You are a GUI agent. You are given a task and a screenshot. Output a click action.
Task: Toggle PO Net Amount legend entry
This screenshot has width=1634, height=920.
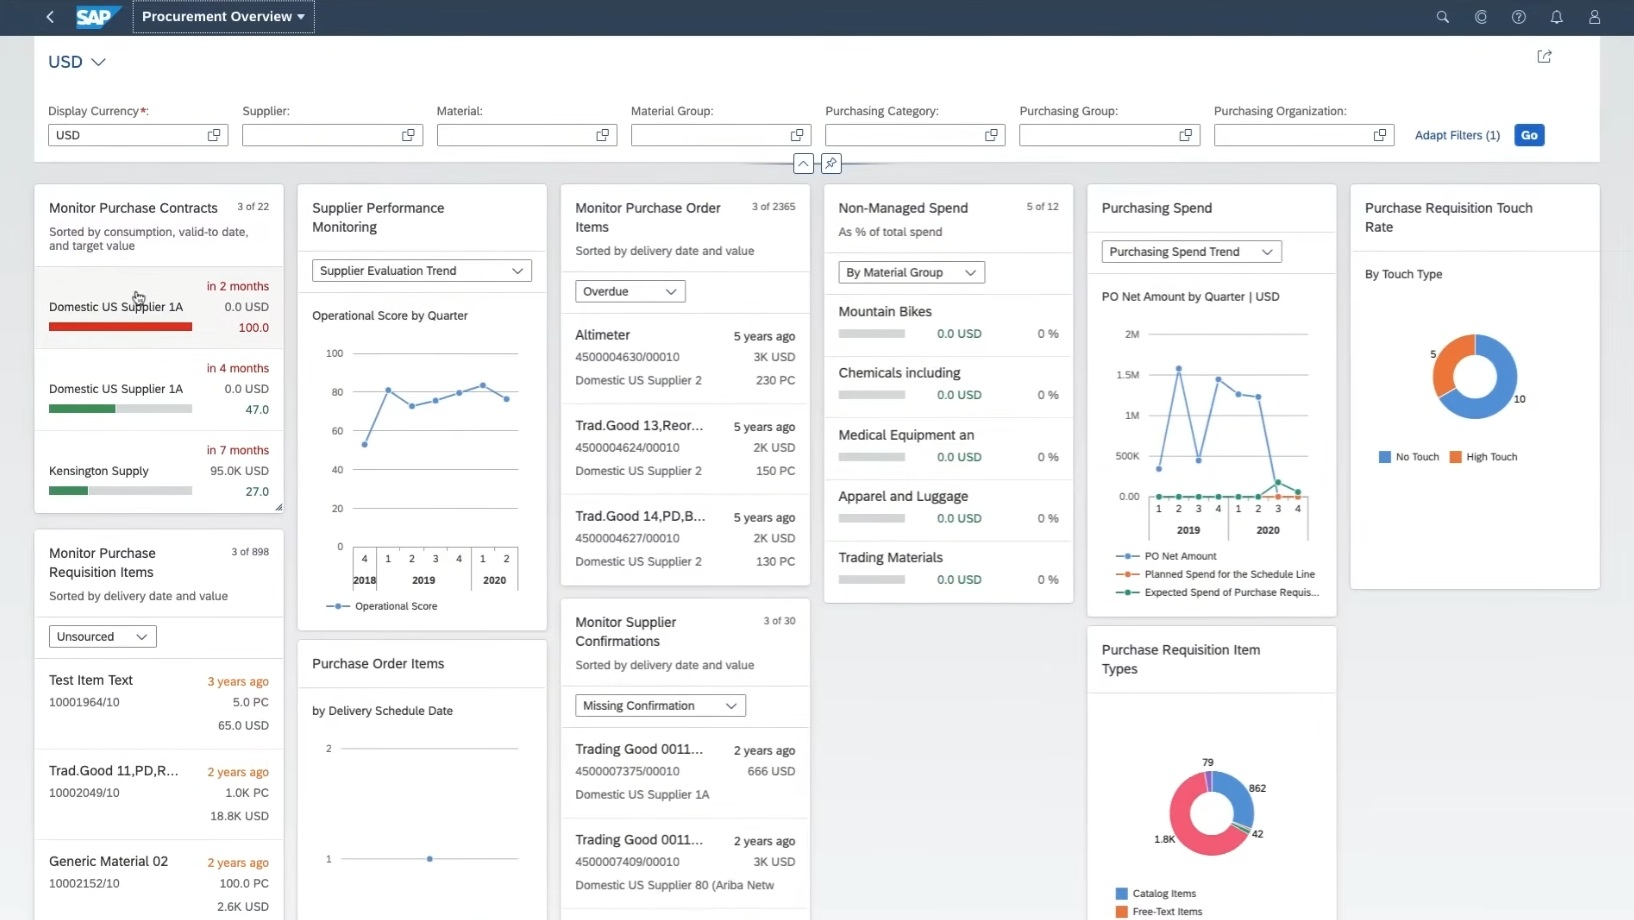[1166, 556]
